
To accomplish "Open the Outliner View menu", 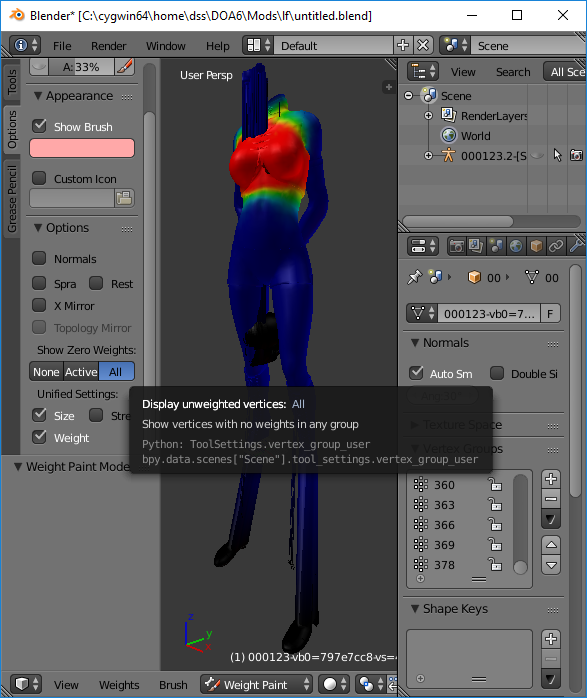I will pyautogui.click(x=463, y=72).
